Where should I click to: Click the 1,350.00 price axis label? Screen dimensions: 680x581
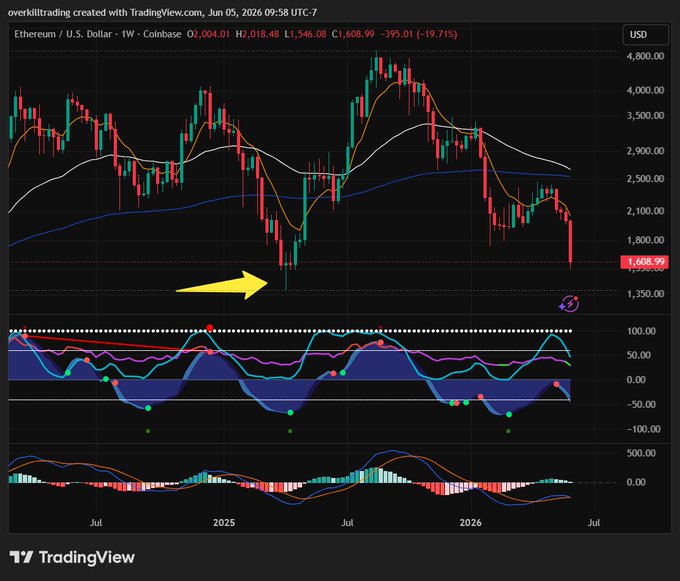point(645,294)
